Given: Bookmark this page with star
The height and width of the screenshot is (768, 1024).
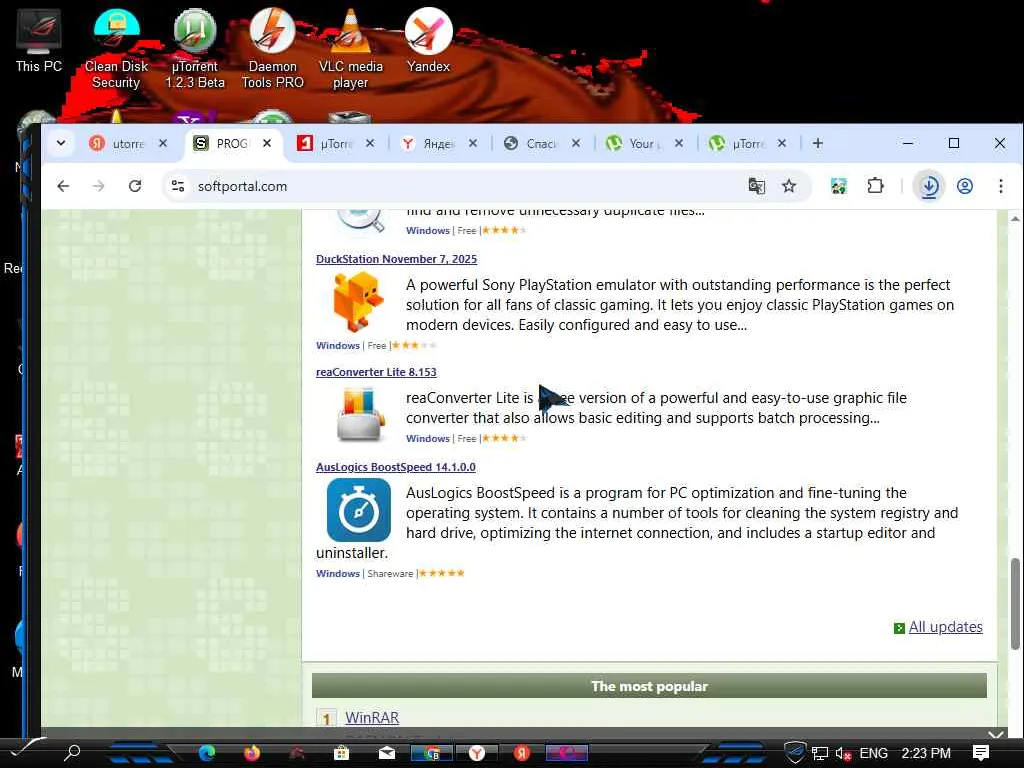Looking at the screenshot, I should (x=789, y=186).
